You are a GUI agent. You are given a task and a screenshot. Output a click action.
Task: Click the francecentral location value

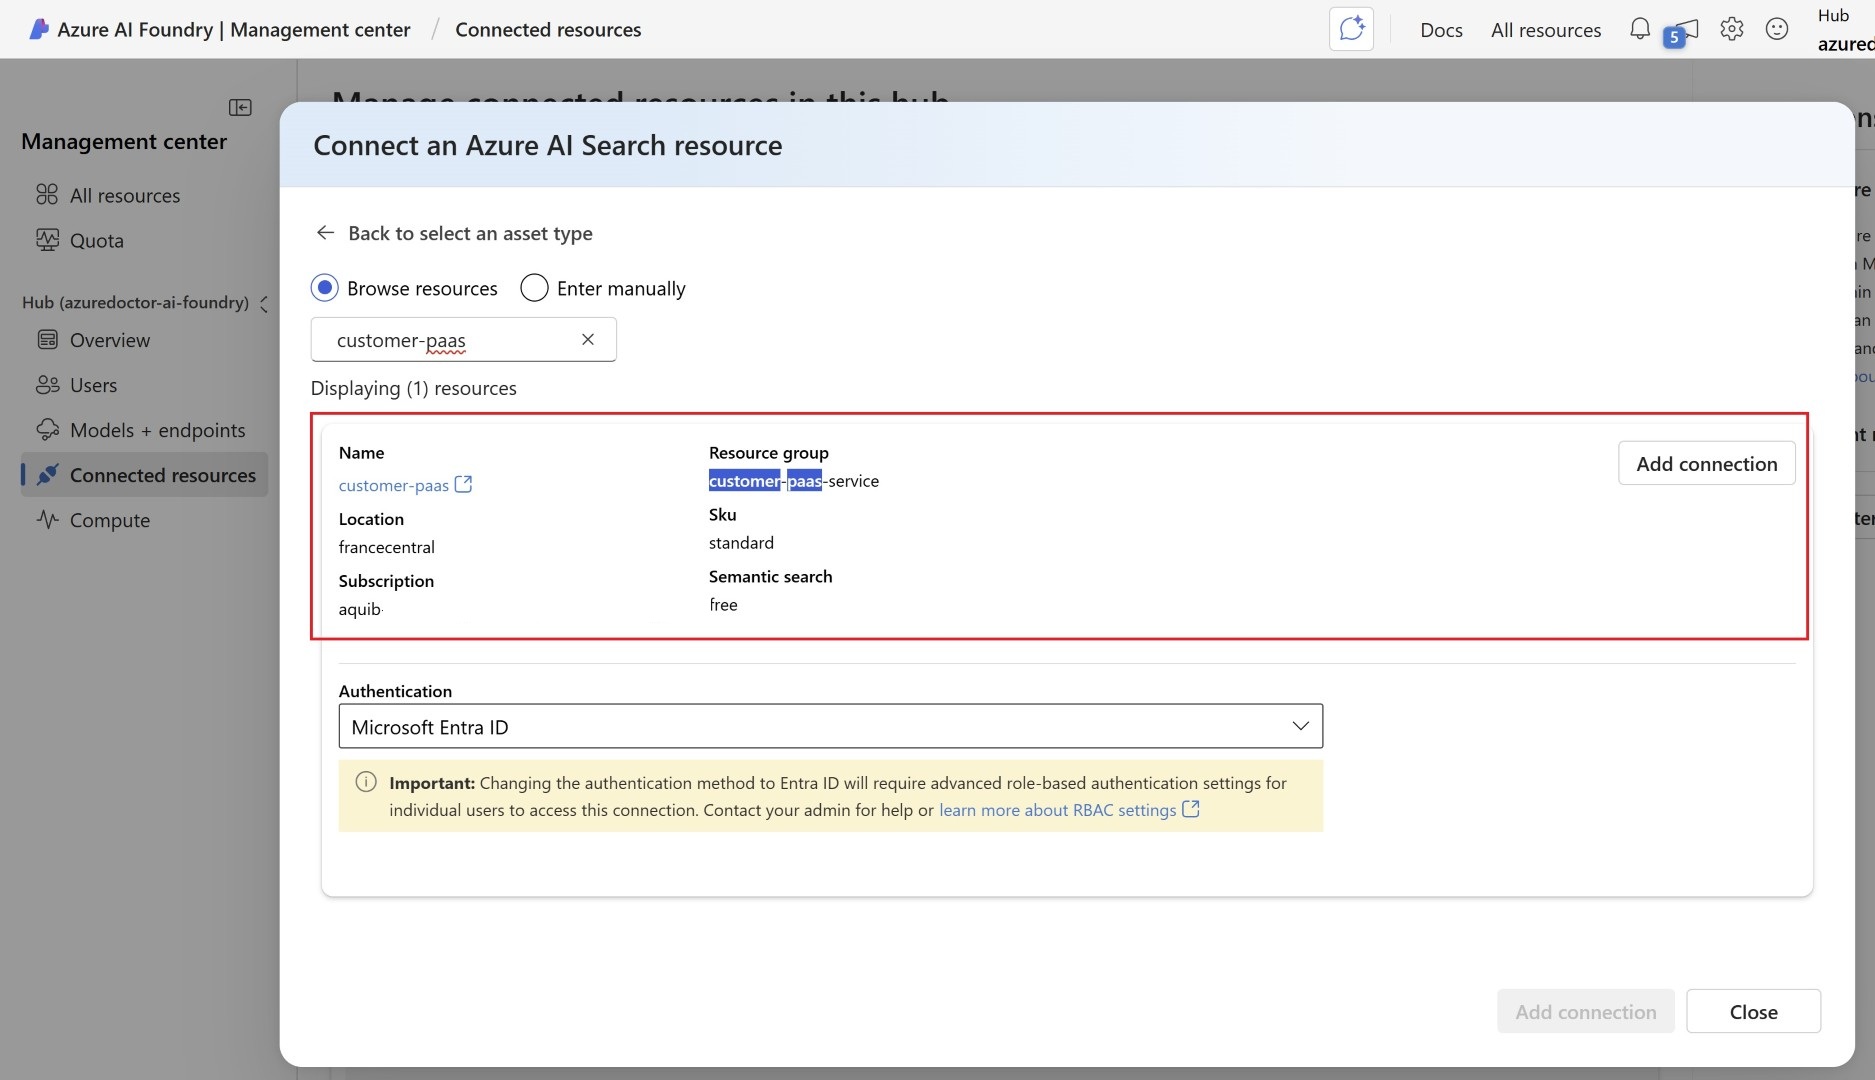click(386, 547)
